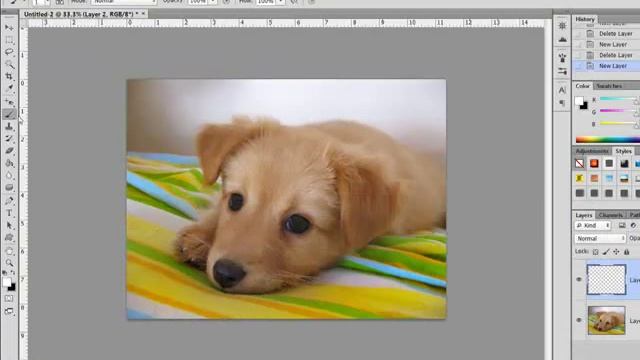Select the Rectangular Marquee tool
Screen dimensions: 640x360
coord(9,40)
